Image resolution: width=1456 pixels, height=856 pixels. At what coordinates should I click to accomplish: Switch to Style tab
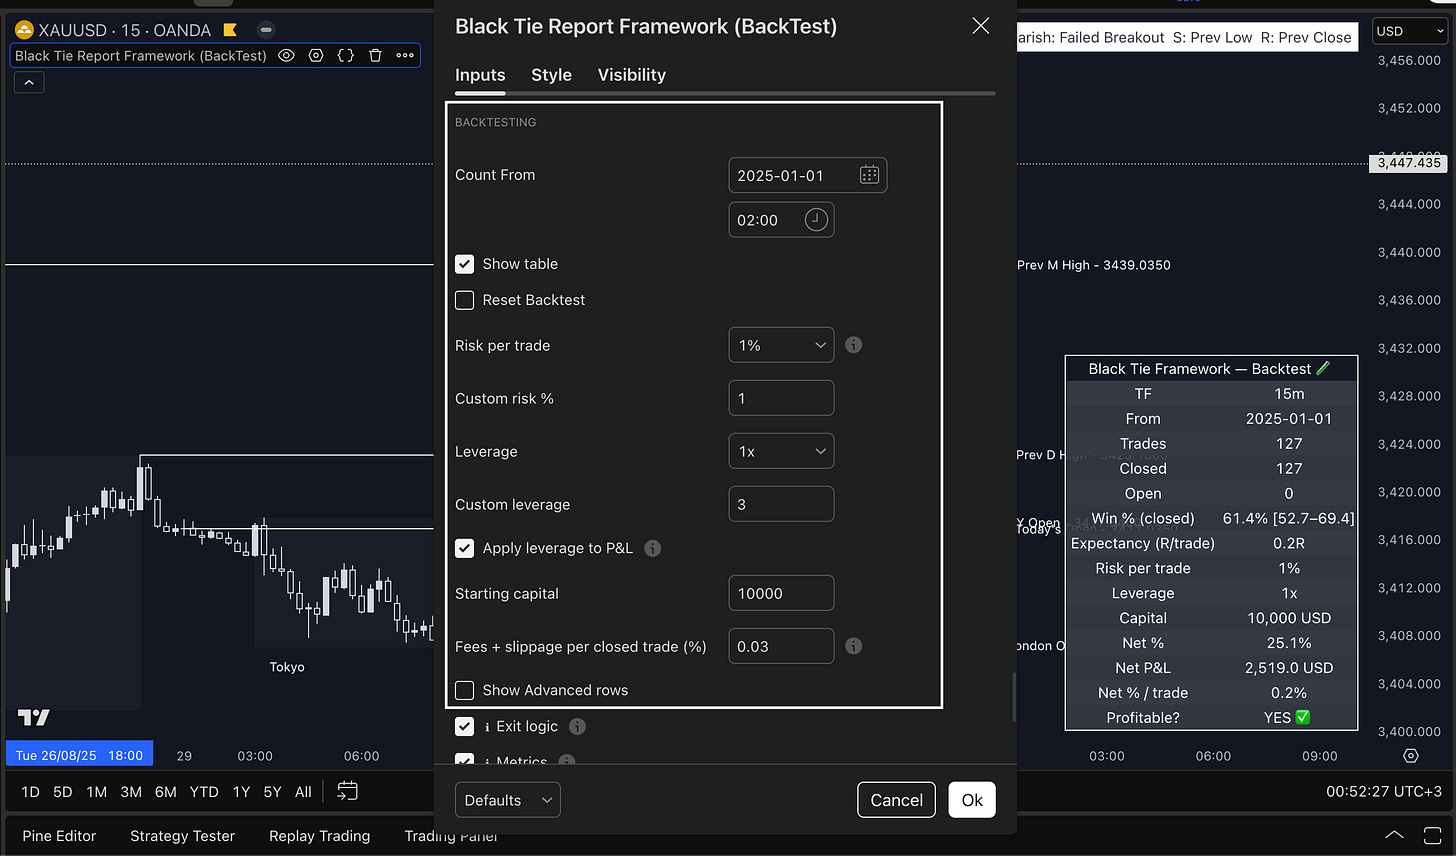[551, 75]
